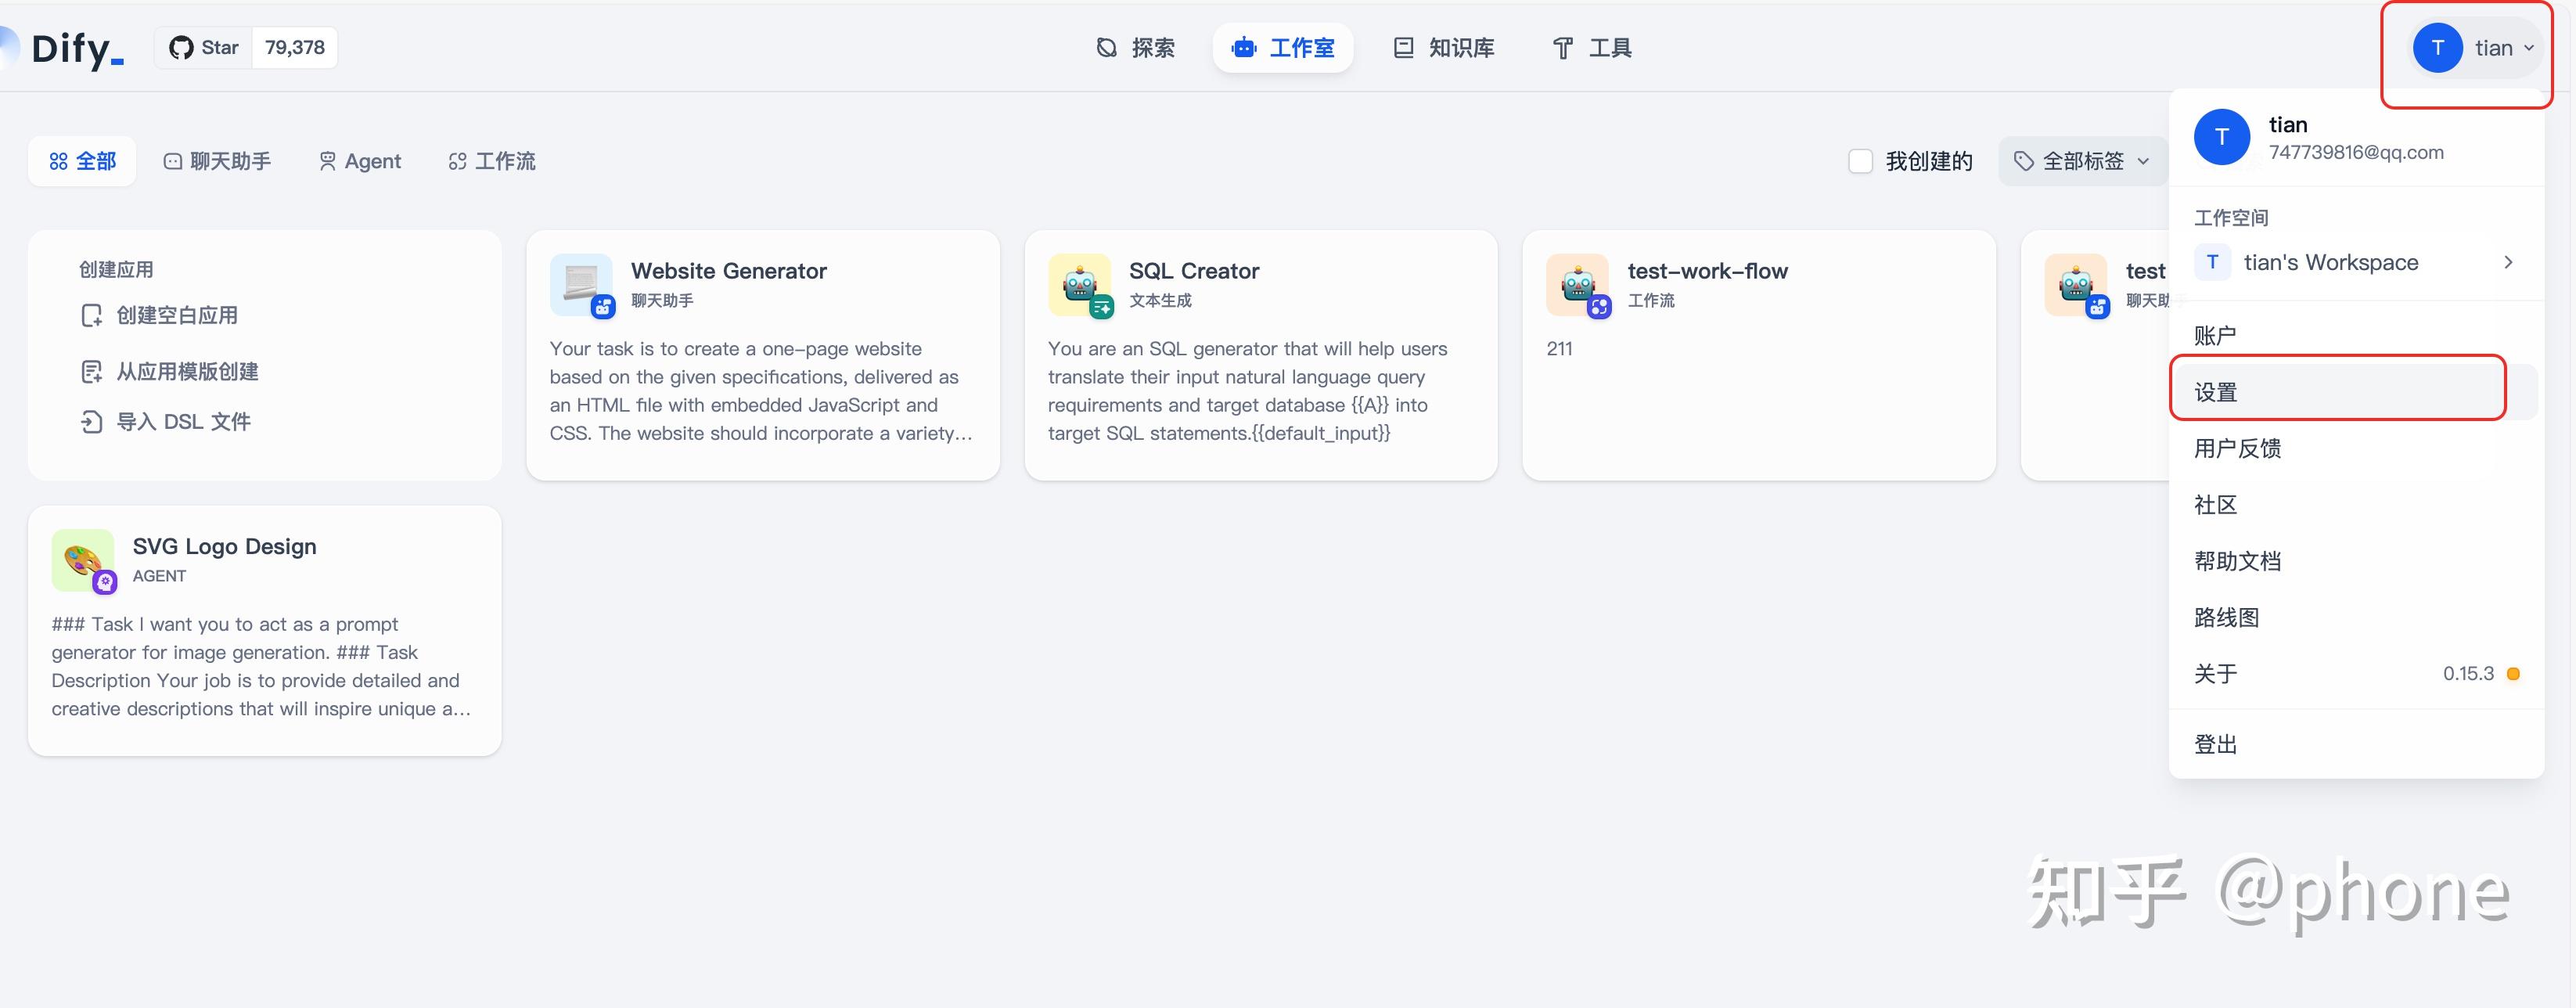Go to 知识库 knowledge base

[1444, 48]
